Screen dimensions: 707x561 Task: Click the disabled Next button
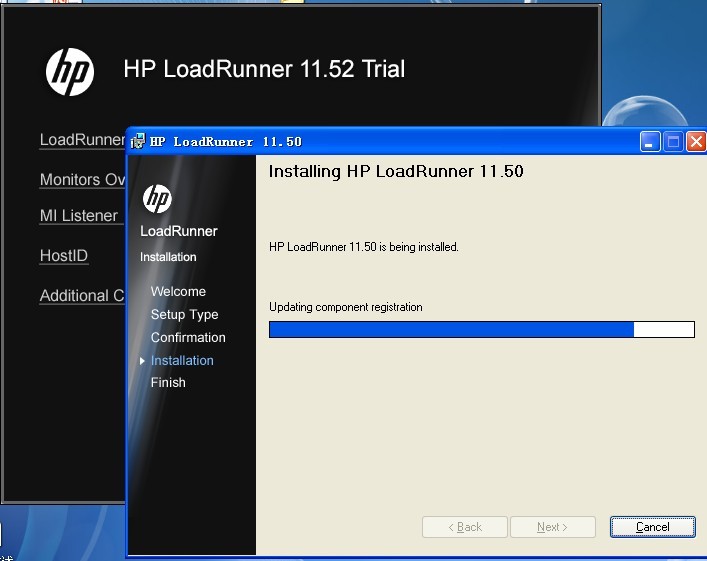553,527
